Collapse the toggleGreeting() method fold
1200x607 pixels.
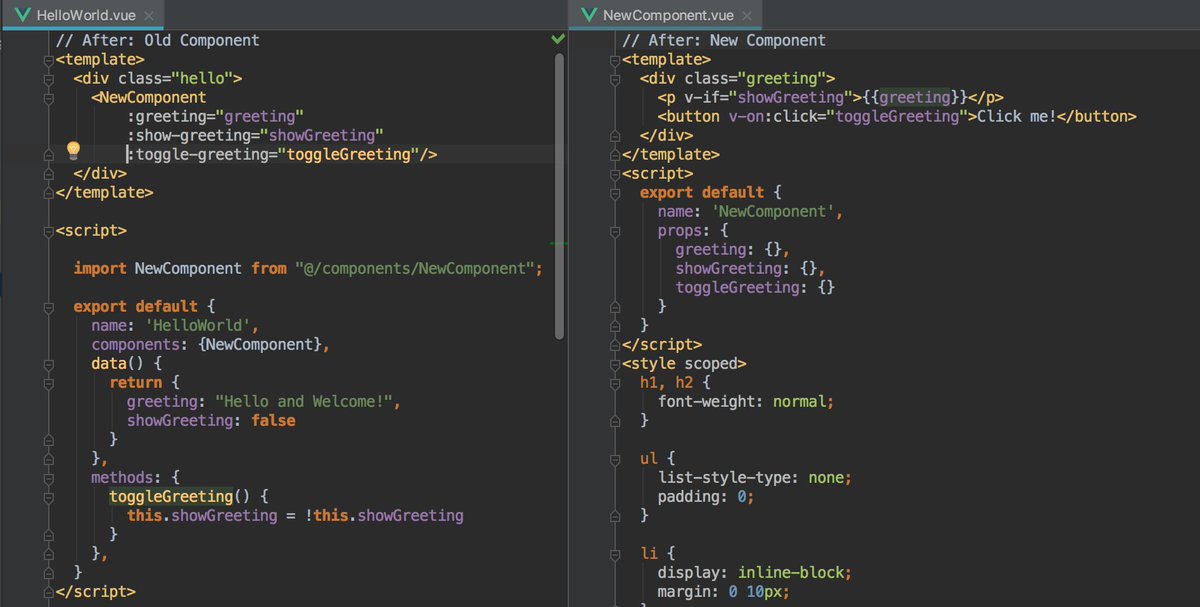click(47, 497)
